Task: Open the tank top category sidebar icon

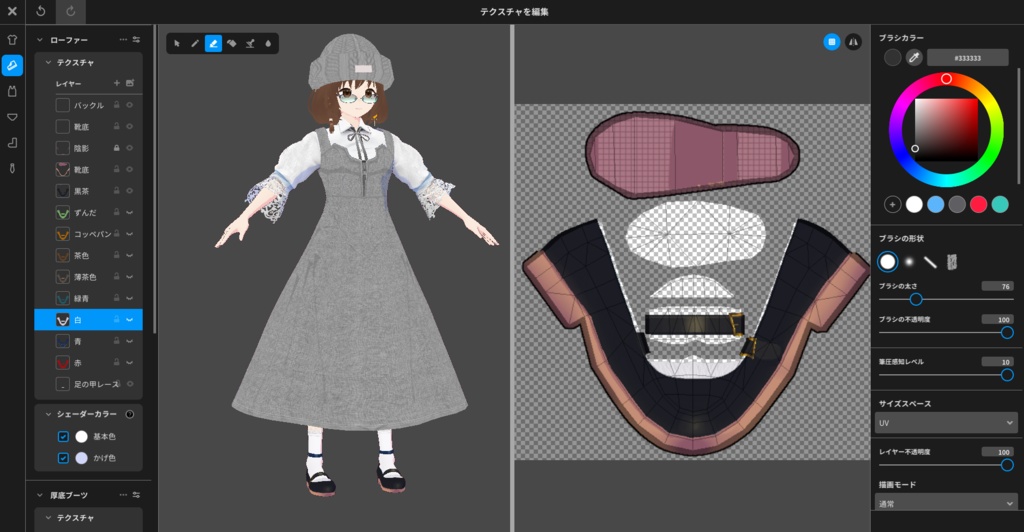Action: (x=12, y=91)
